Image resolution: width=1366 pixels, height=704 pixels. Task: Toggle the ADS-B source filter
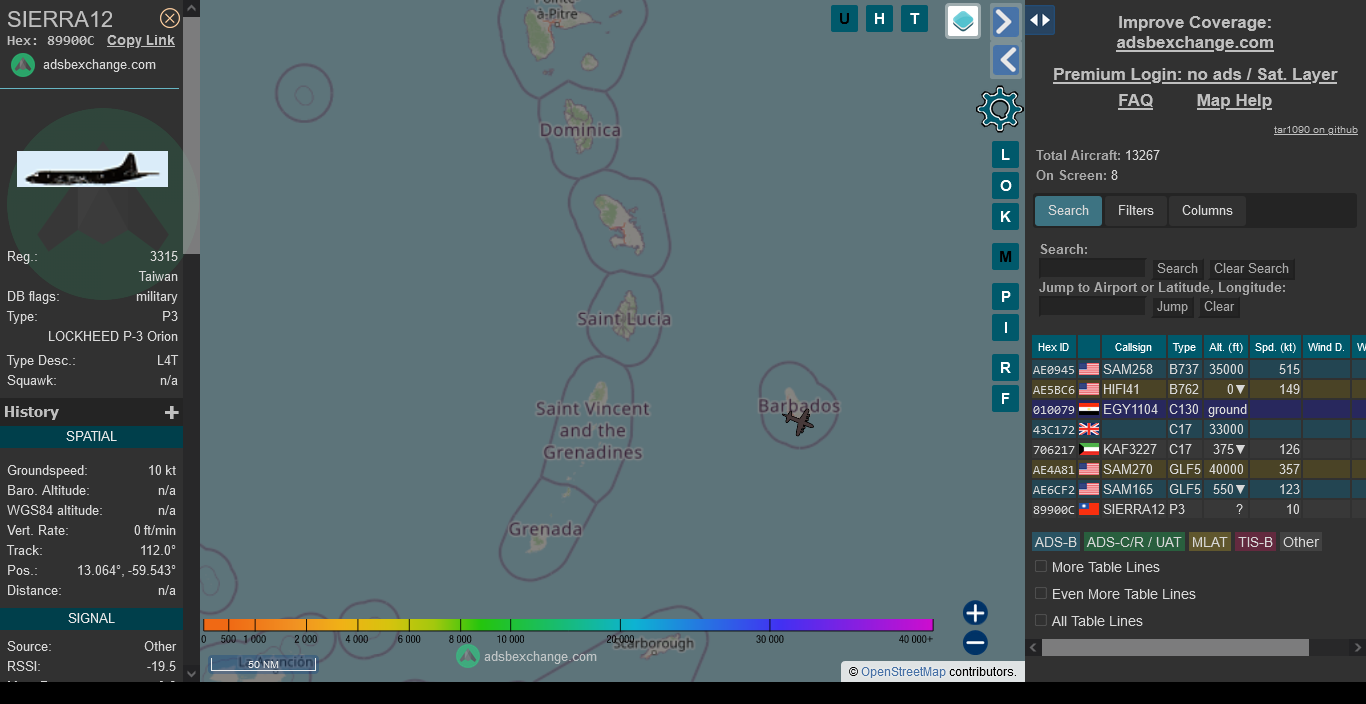pyautogui.click(x=1056, y=542)
